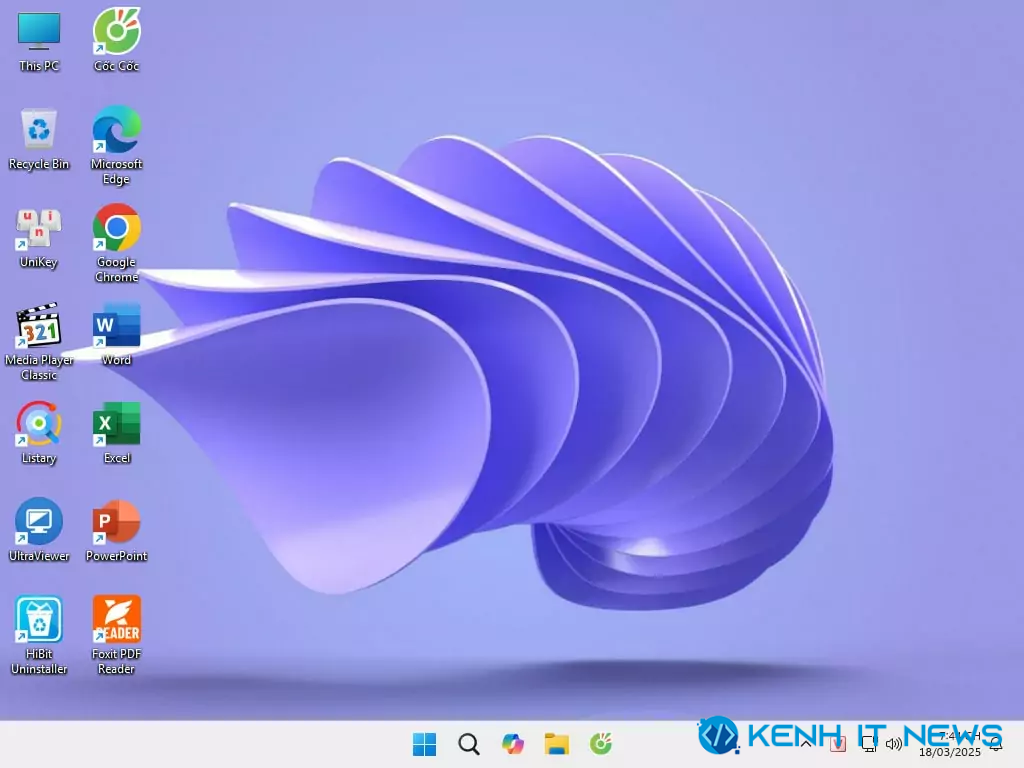The width and height of the screenshot is (1024, 768).
Task: Open the volume speaker tray icon
Action: tap(893, 744)
